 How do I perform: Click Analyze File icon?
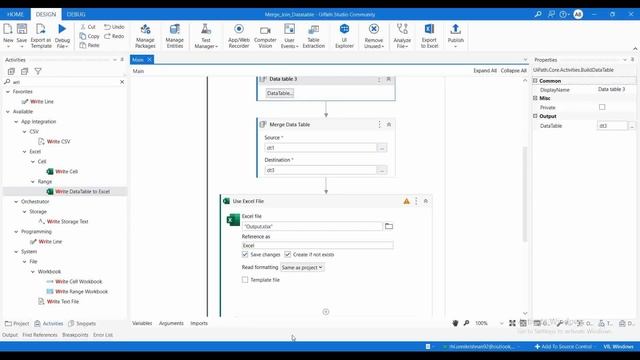click(402, 29)
